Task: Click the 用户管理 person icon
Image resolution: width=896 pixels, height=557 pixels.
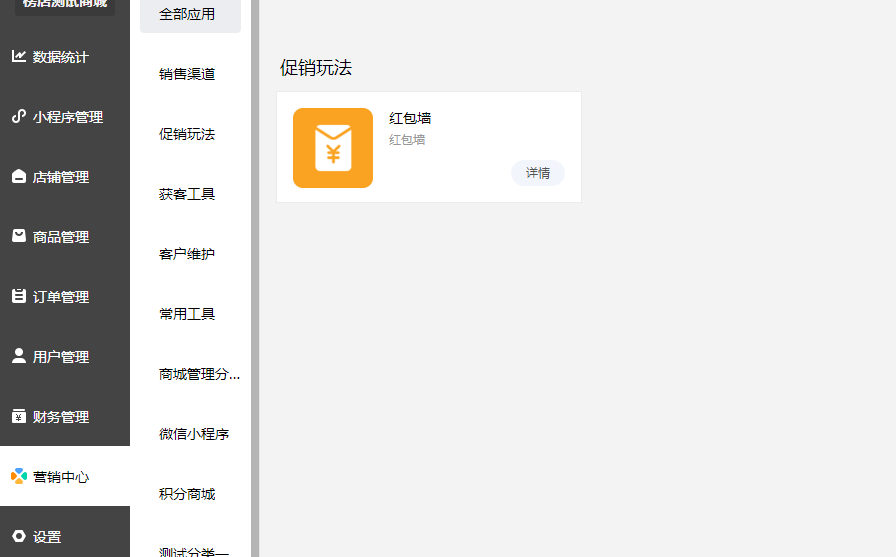Action: 19,356
